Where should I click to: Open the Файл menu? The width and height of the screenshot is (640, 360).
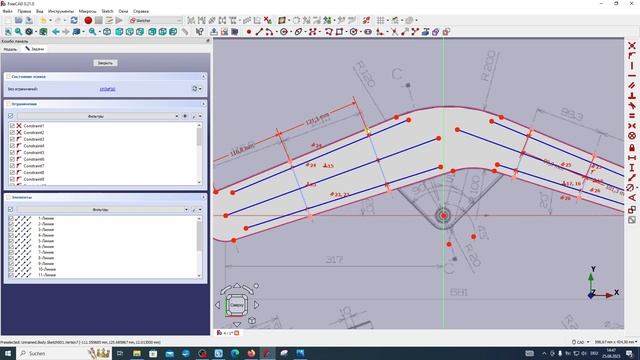[x=8, y=11]
